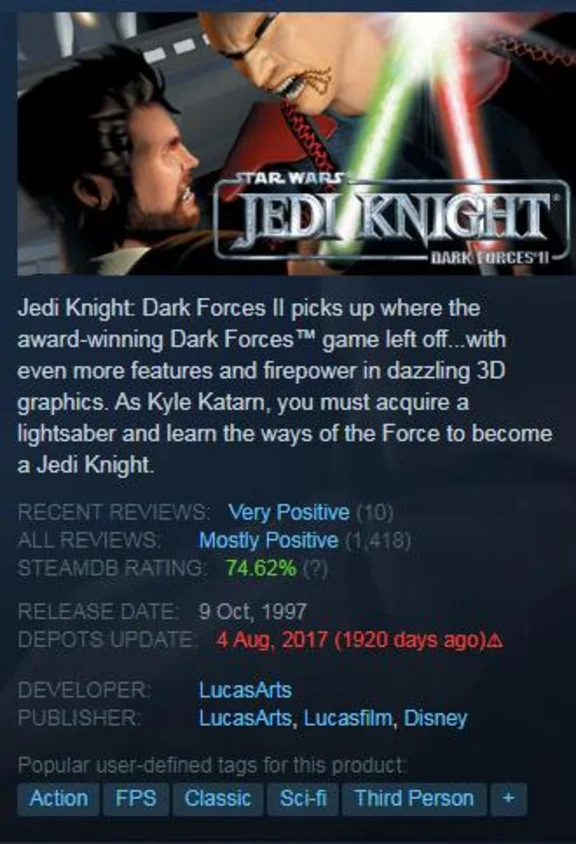576x844 pixels.
Task: Expand more tags with the plus button
Action: tap(508, 798)
